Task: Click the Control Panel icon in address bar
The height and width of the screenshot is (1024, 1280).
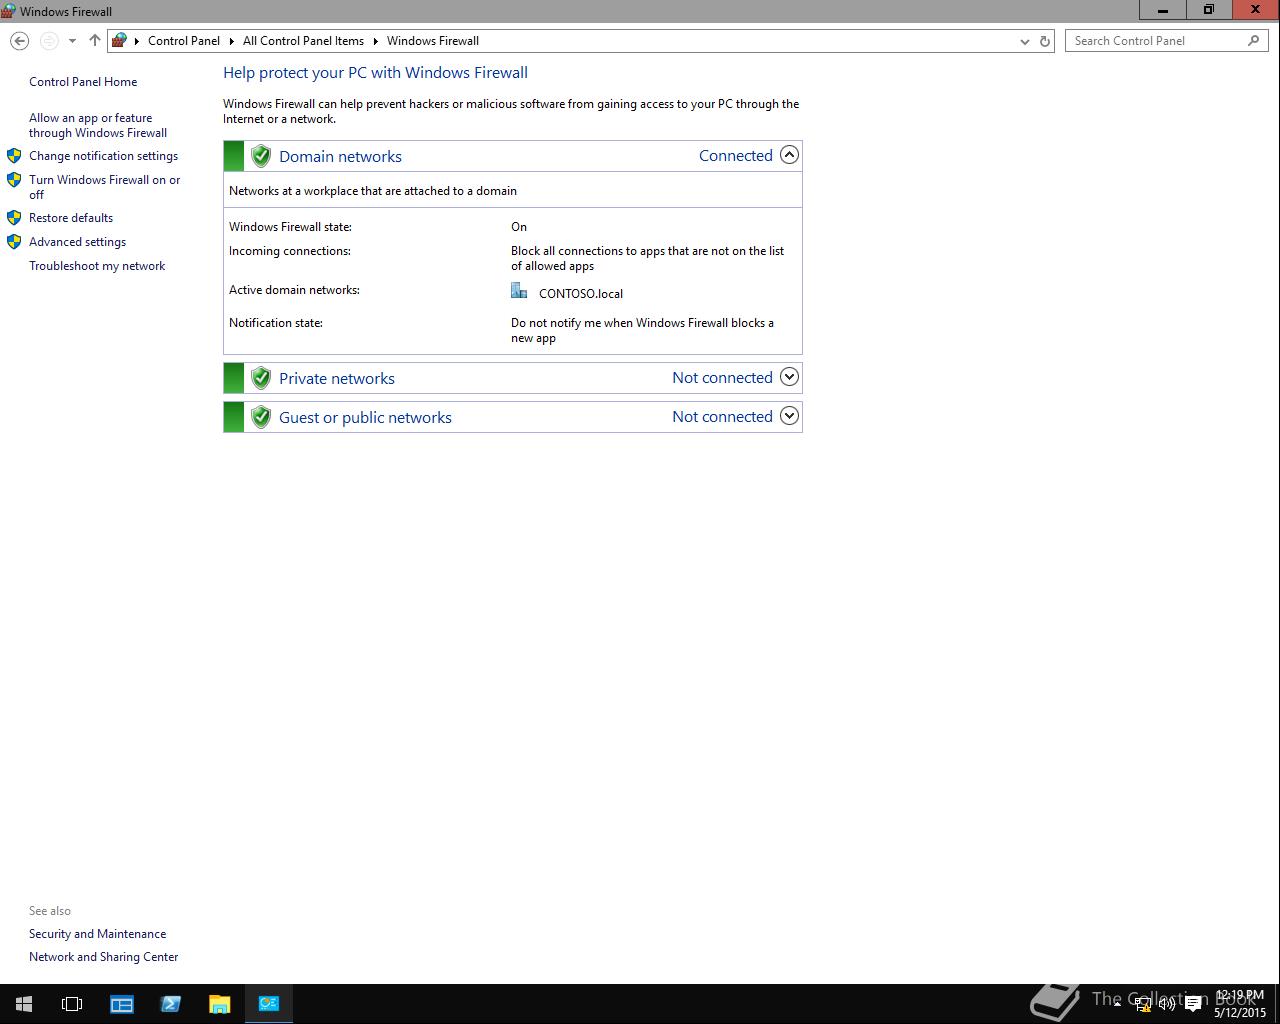Action: 120,41
